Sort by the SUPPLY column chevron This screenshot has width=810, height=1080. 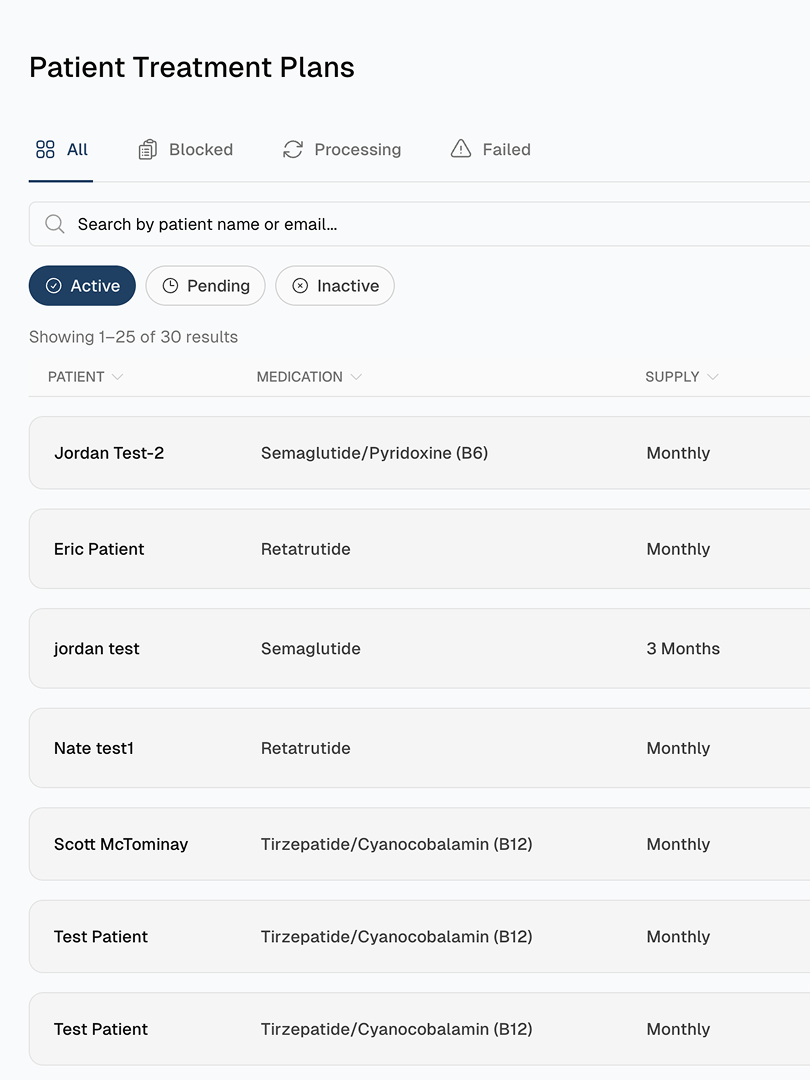pyautogui.click(x=713, y=377)
